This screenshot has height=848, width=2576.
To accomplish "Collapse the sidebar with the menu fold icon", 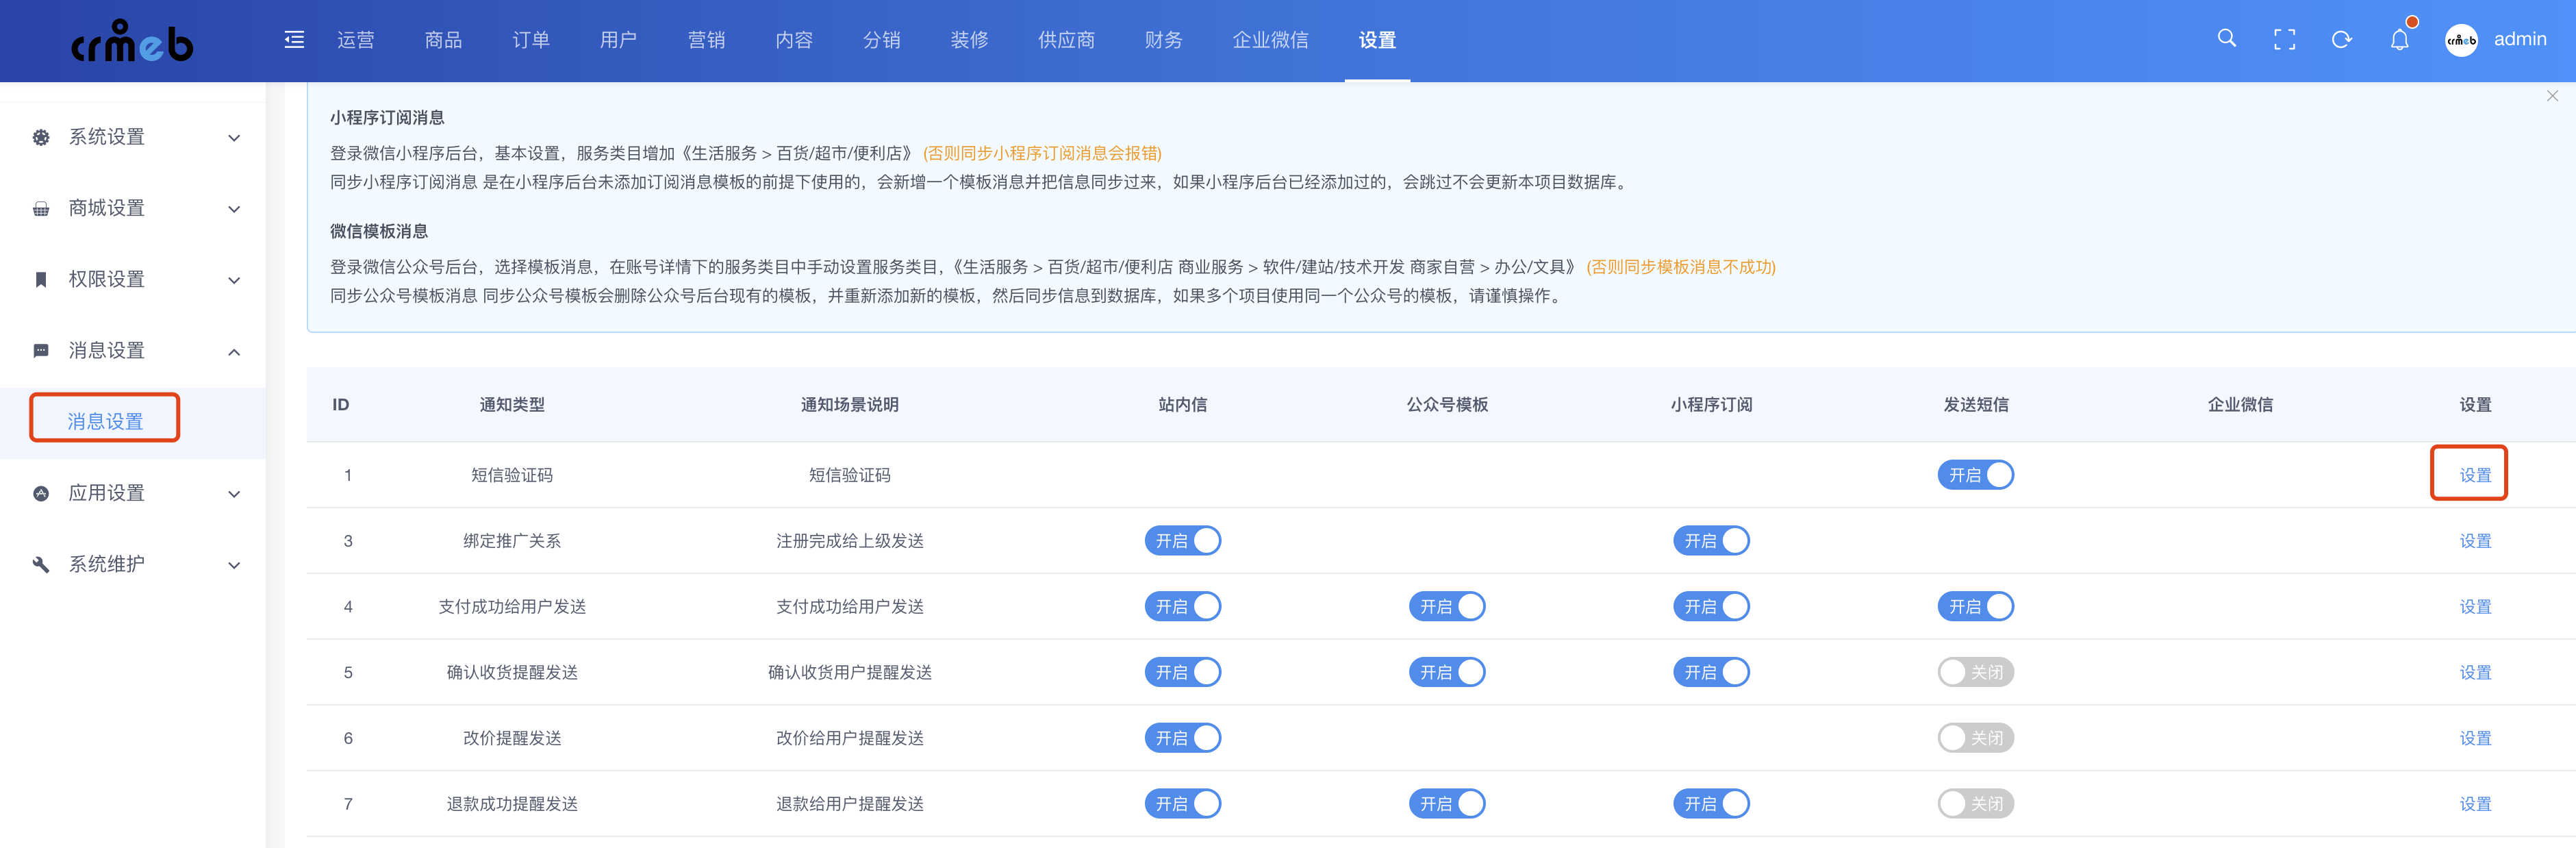I will [294, 40].
